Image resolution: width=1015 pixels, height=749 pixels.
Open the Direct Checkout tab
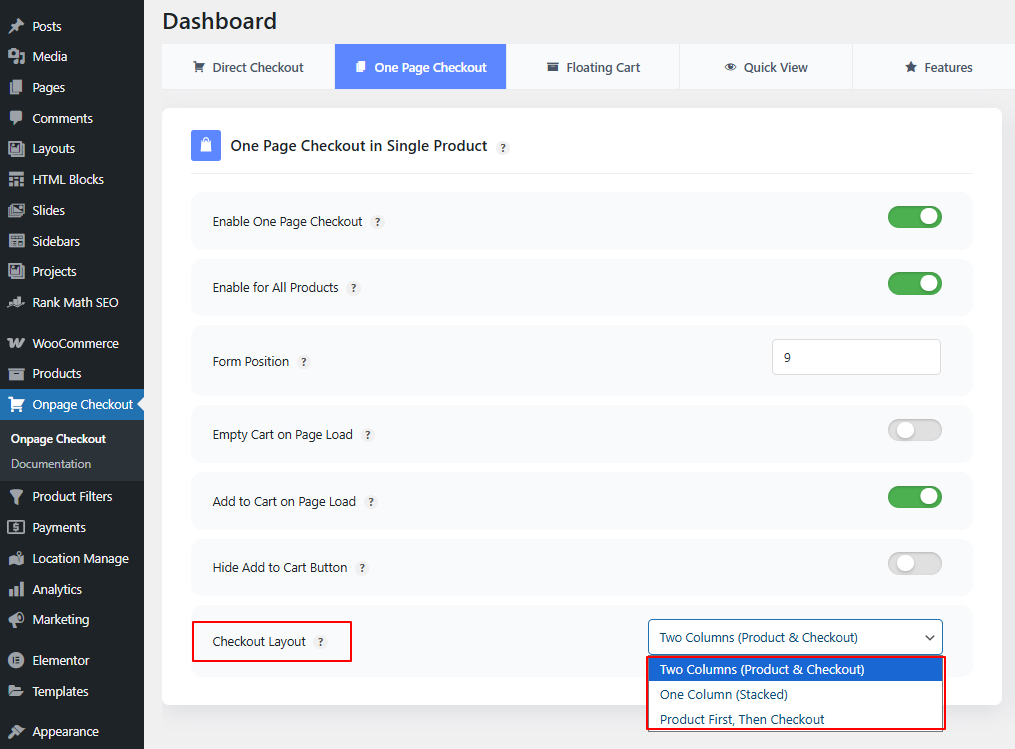248,67
